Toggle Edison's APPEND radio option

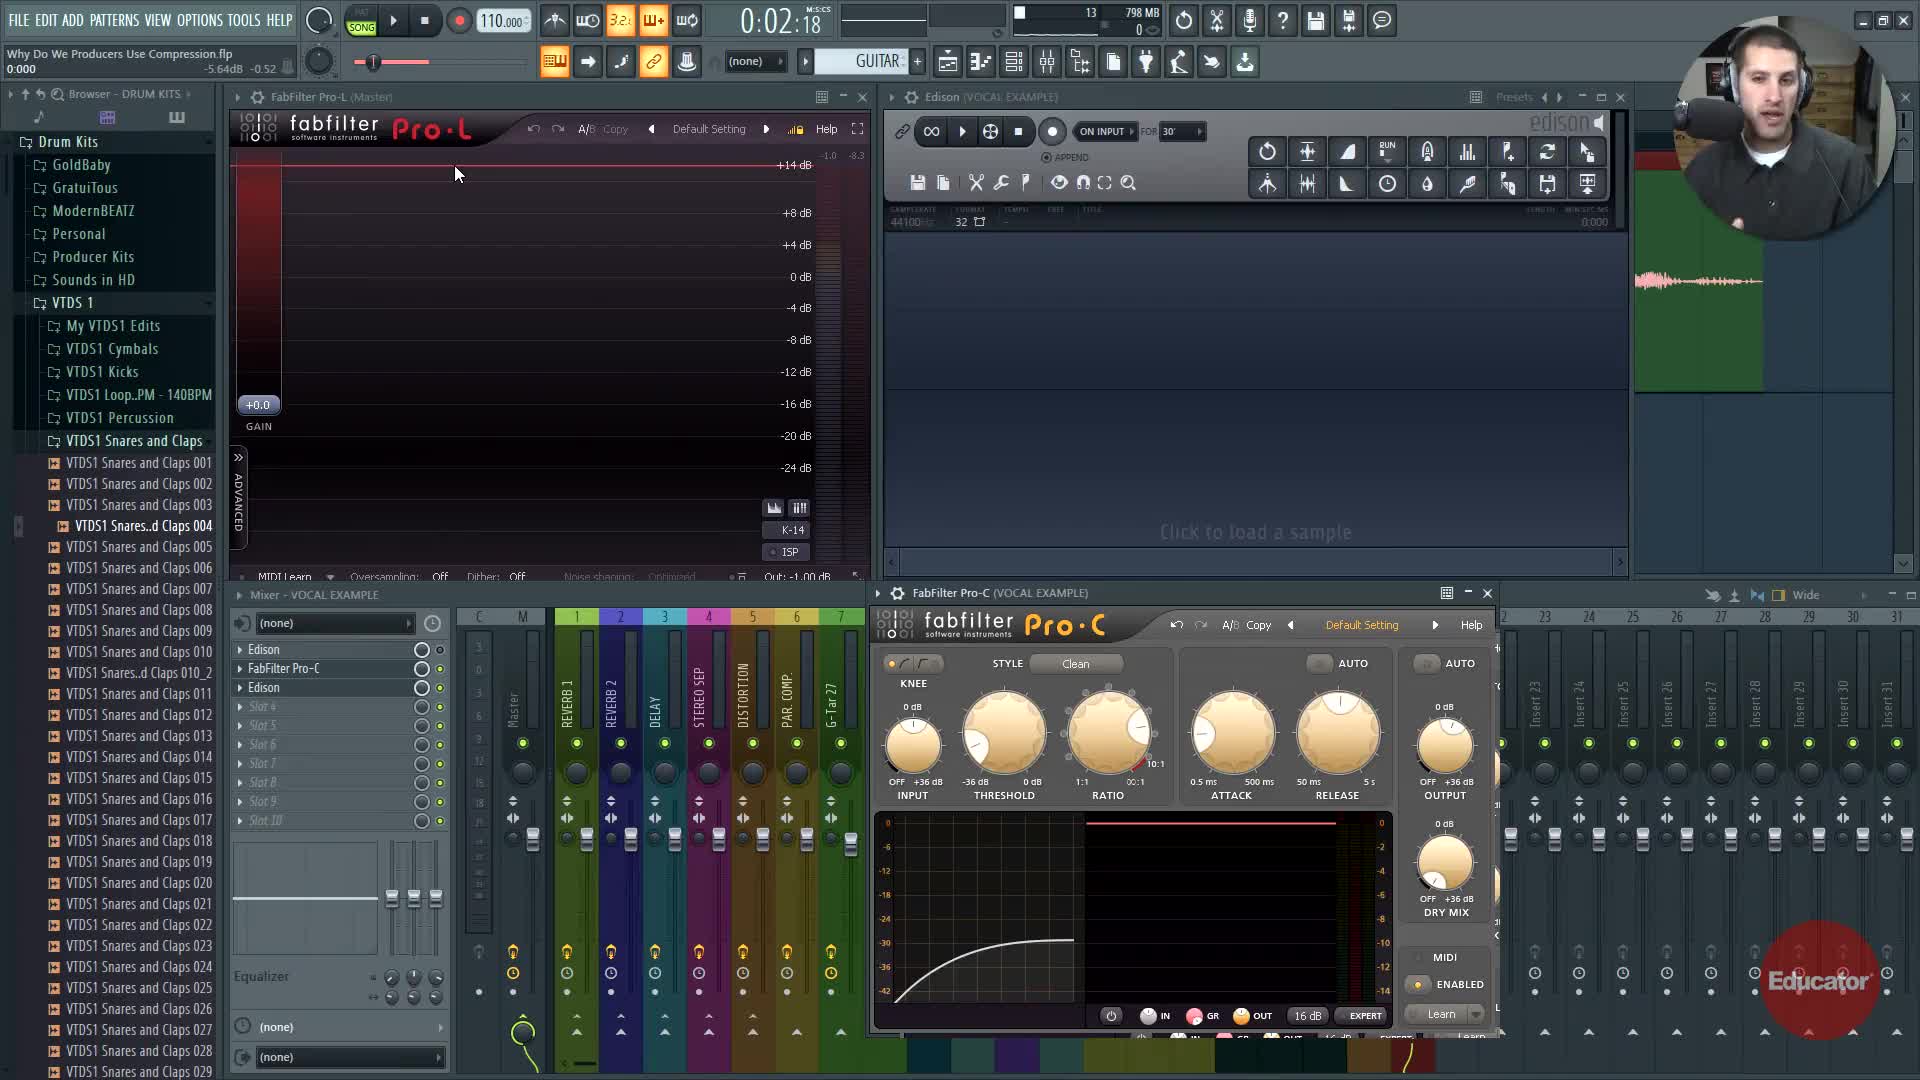(x=1047, y=157)
